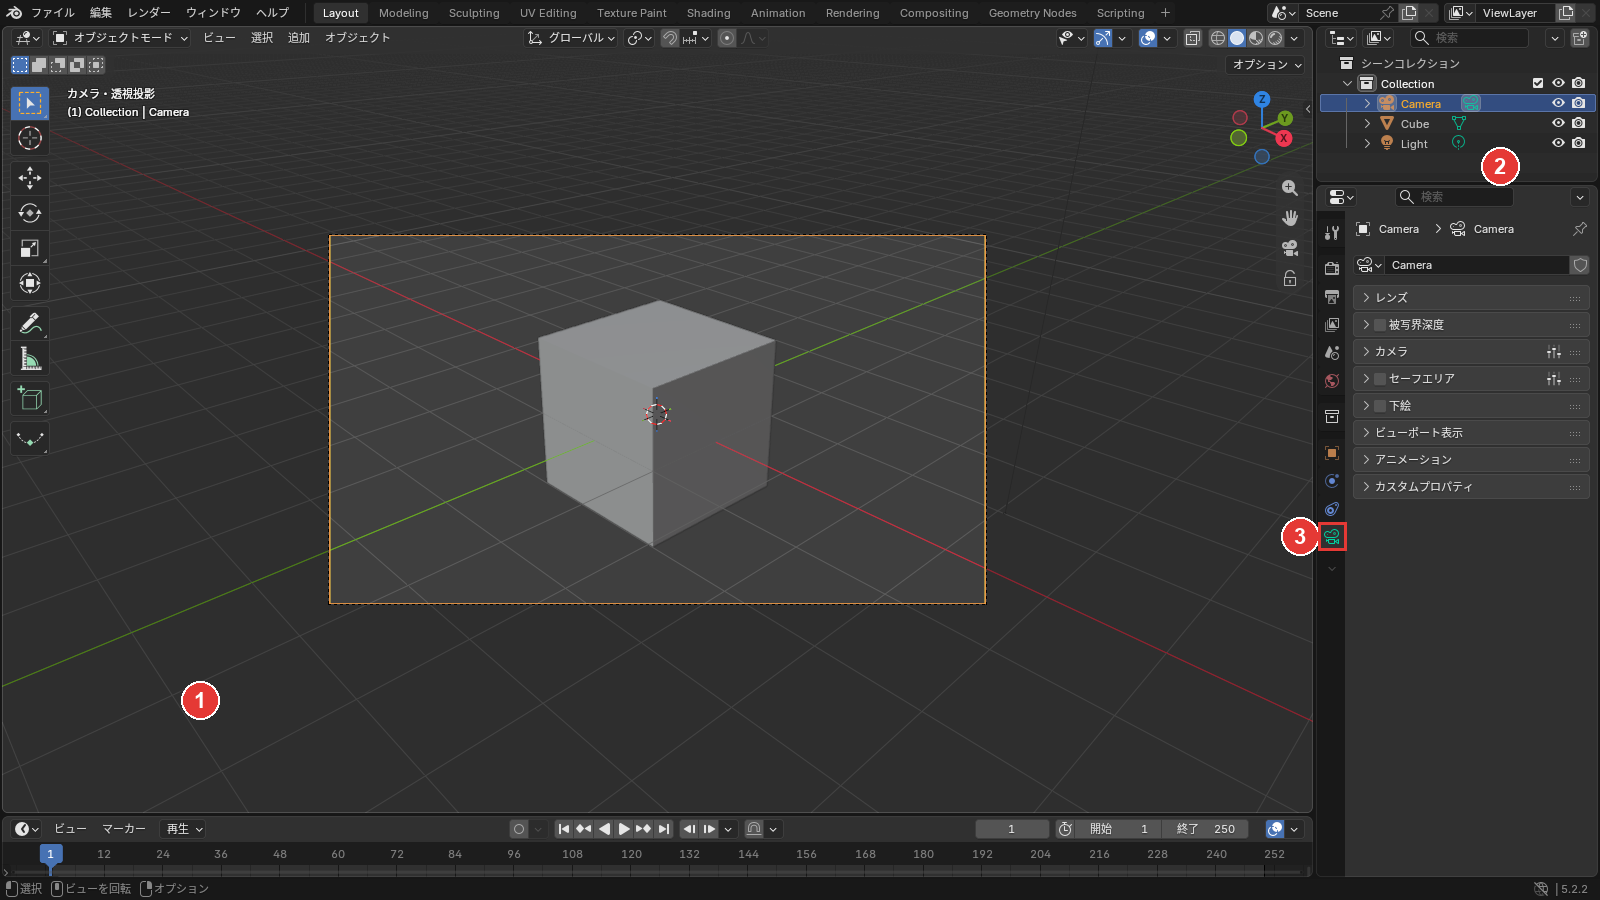
Task: Expand the ビューポート表示 panel
Action: 1471,433
